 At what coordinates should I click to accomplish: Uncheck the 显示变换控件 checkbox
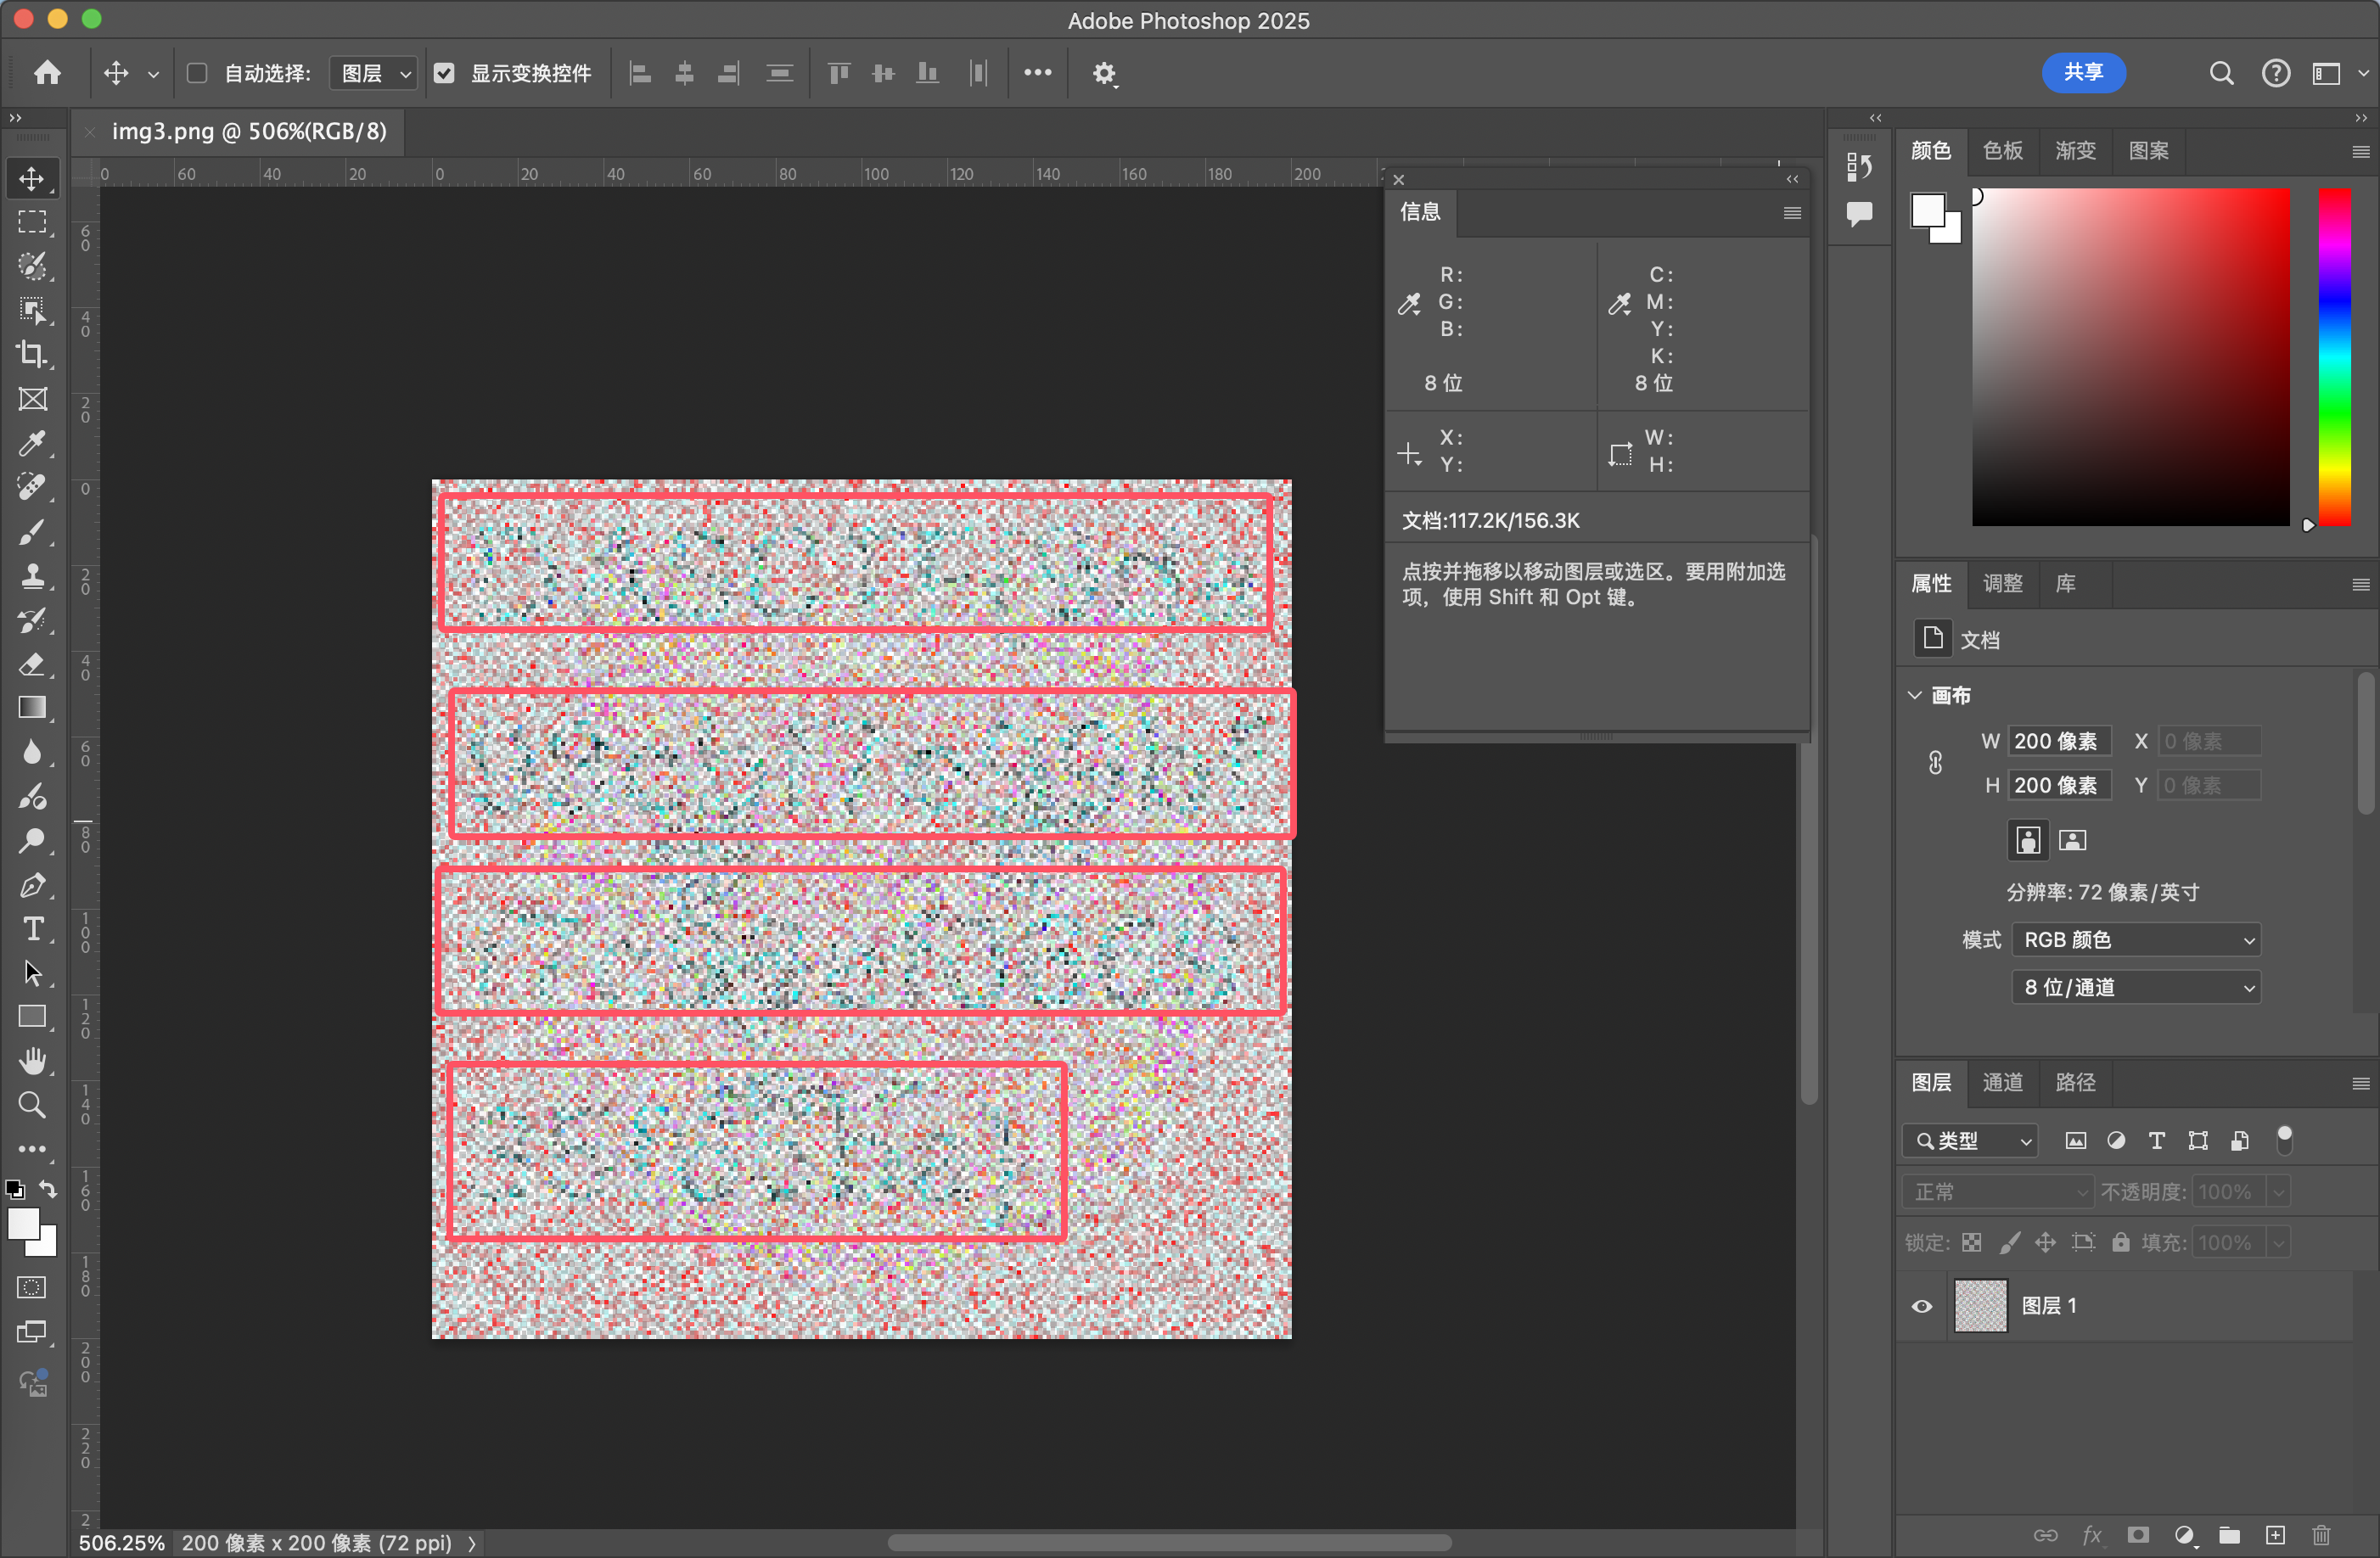pyautogui.click(x=444, y=73)
